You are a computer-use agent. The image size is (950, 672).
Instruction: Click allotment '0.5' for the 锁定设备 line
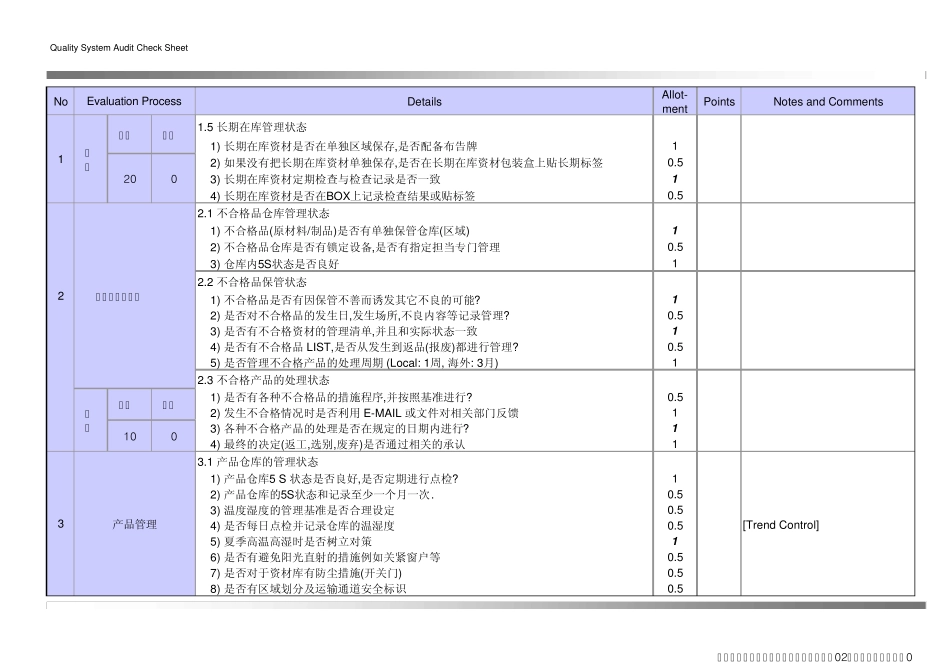(675, 247)
